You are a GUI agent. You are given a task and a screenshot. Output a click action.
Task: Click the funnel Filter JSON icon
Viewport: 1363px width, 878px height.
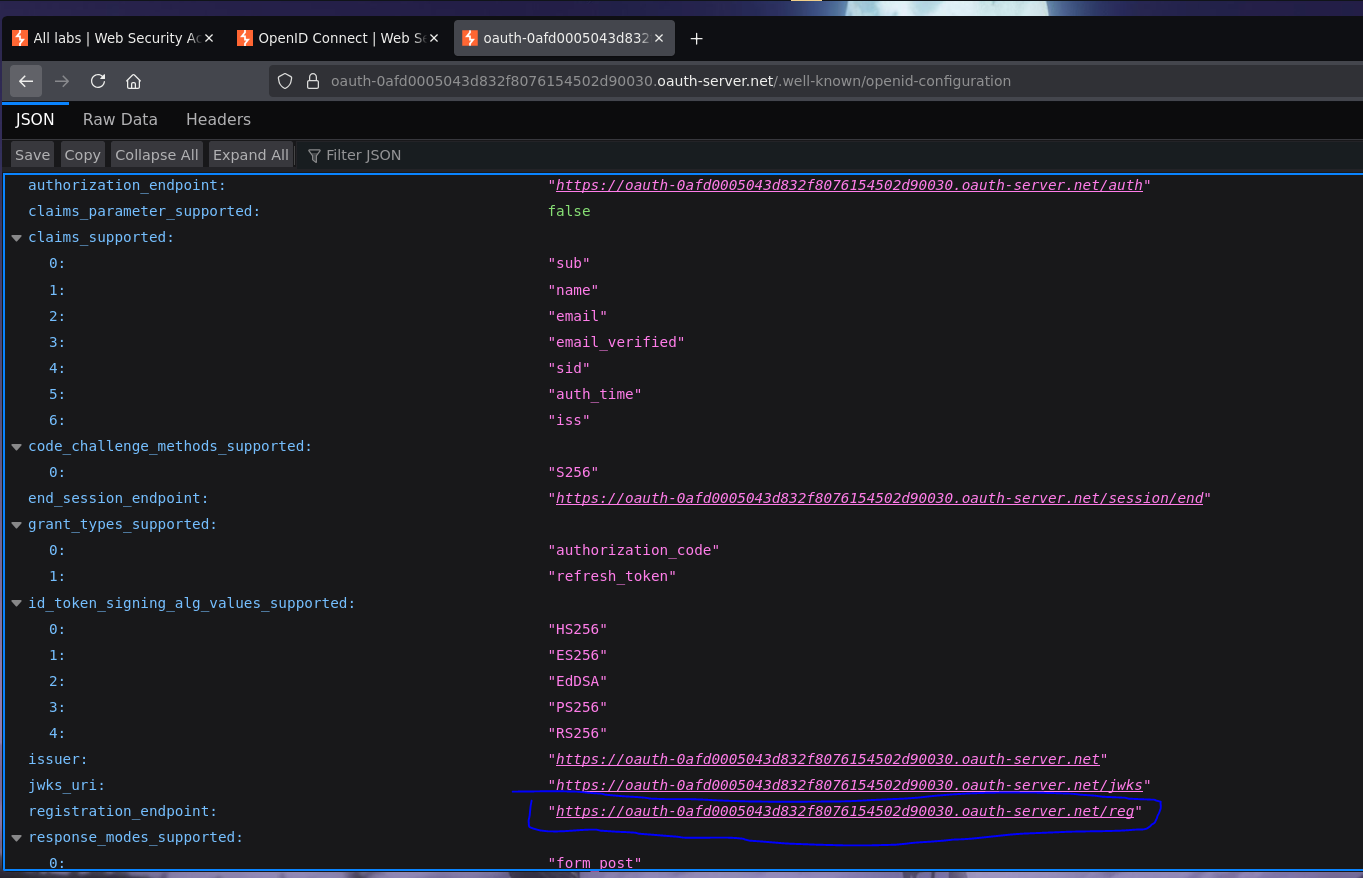click(314, 155)
